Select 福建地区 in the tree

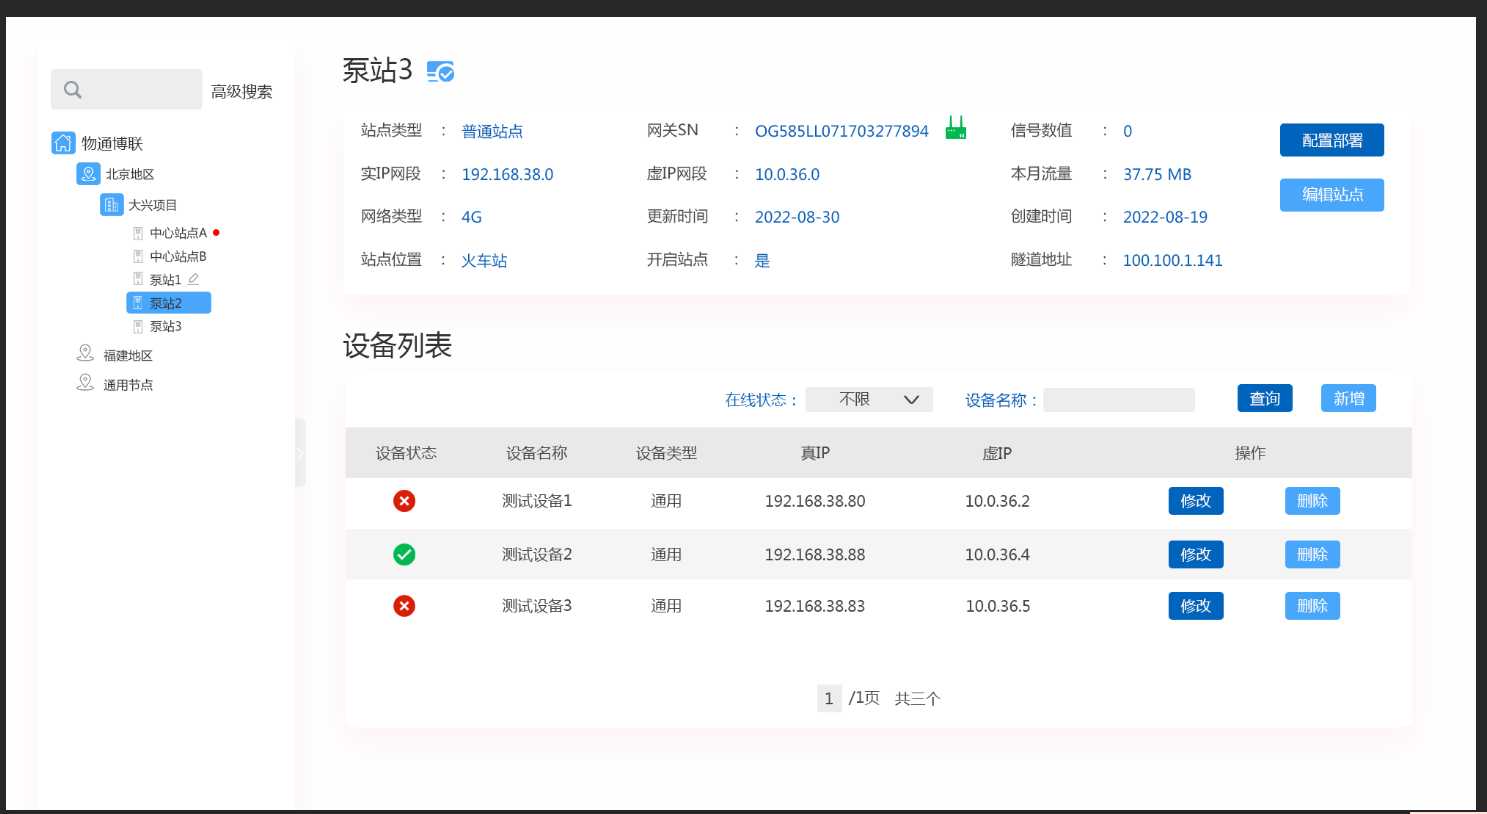click(x=128, y=355)
